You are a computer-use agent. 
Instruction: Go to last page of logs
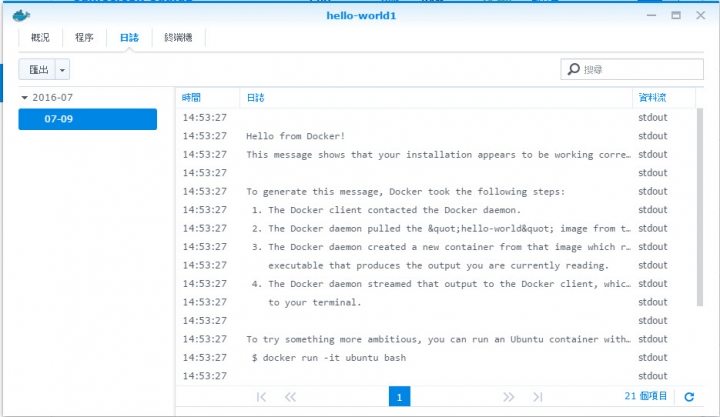tap(538, 397)
